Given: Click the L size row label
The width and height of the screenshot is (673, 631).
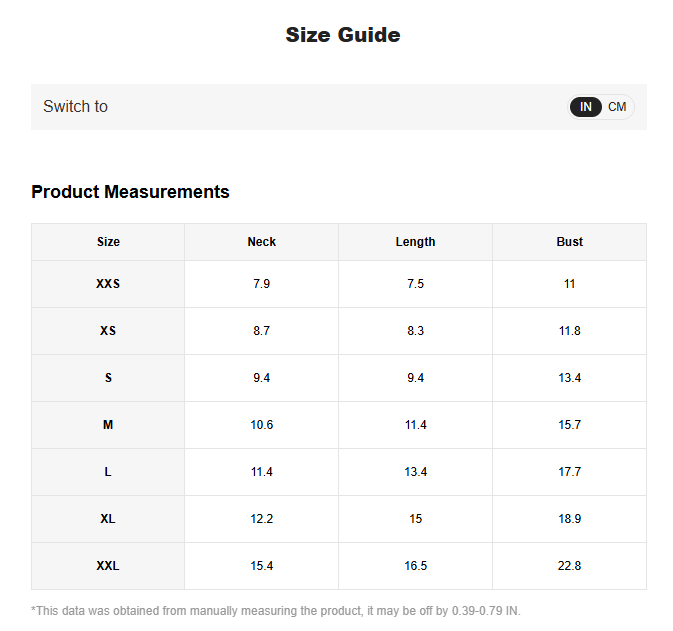Looking at the screenshot, I should pos(108,472).
